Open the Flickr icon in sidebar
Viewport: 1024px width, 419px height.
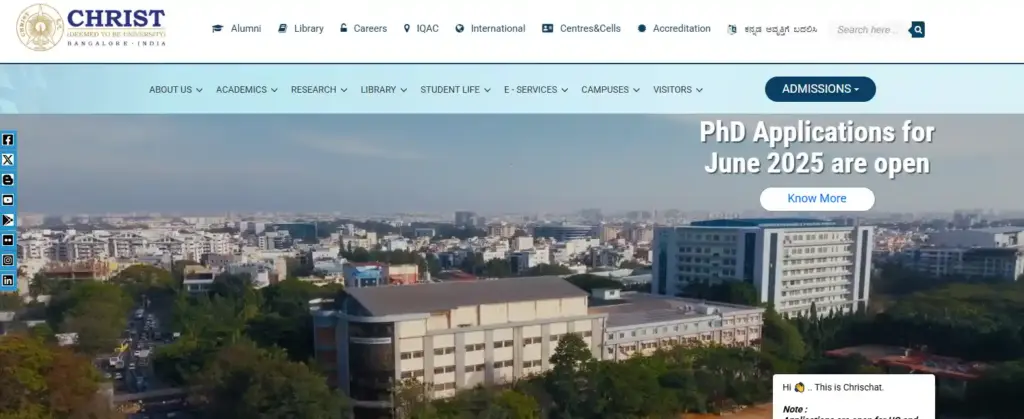click(8, 240)
